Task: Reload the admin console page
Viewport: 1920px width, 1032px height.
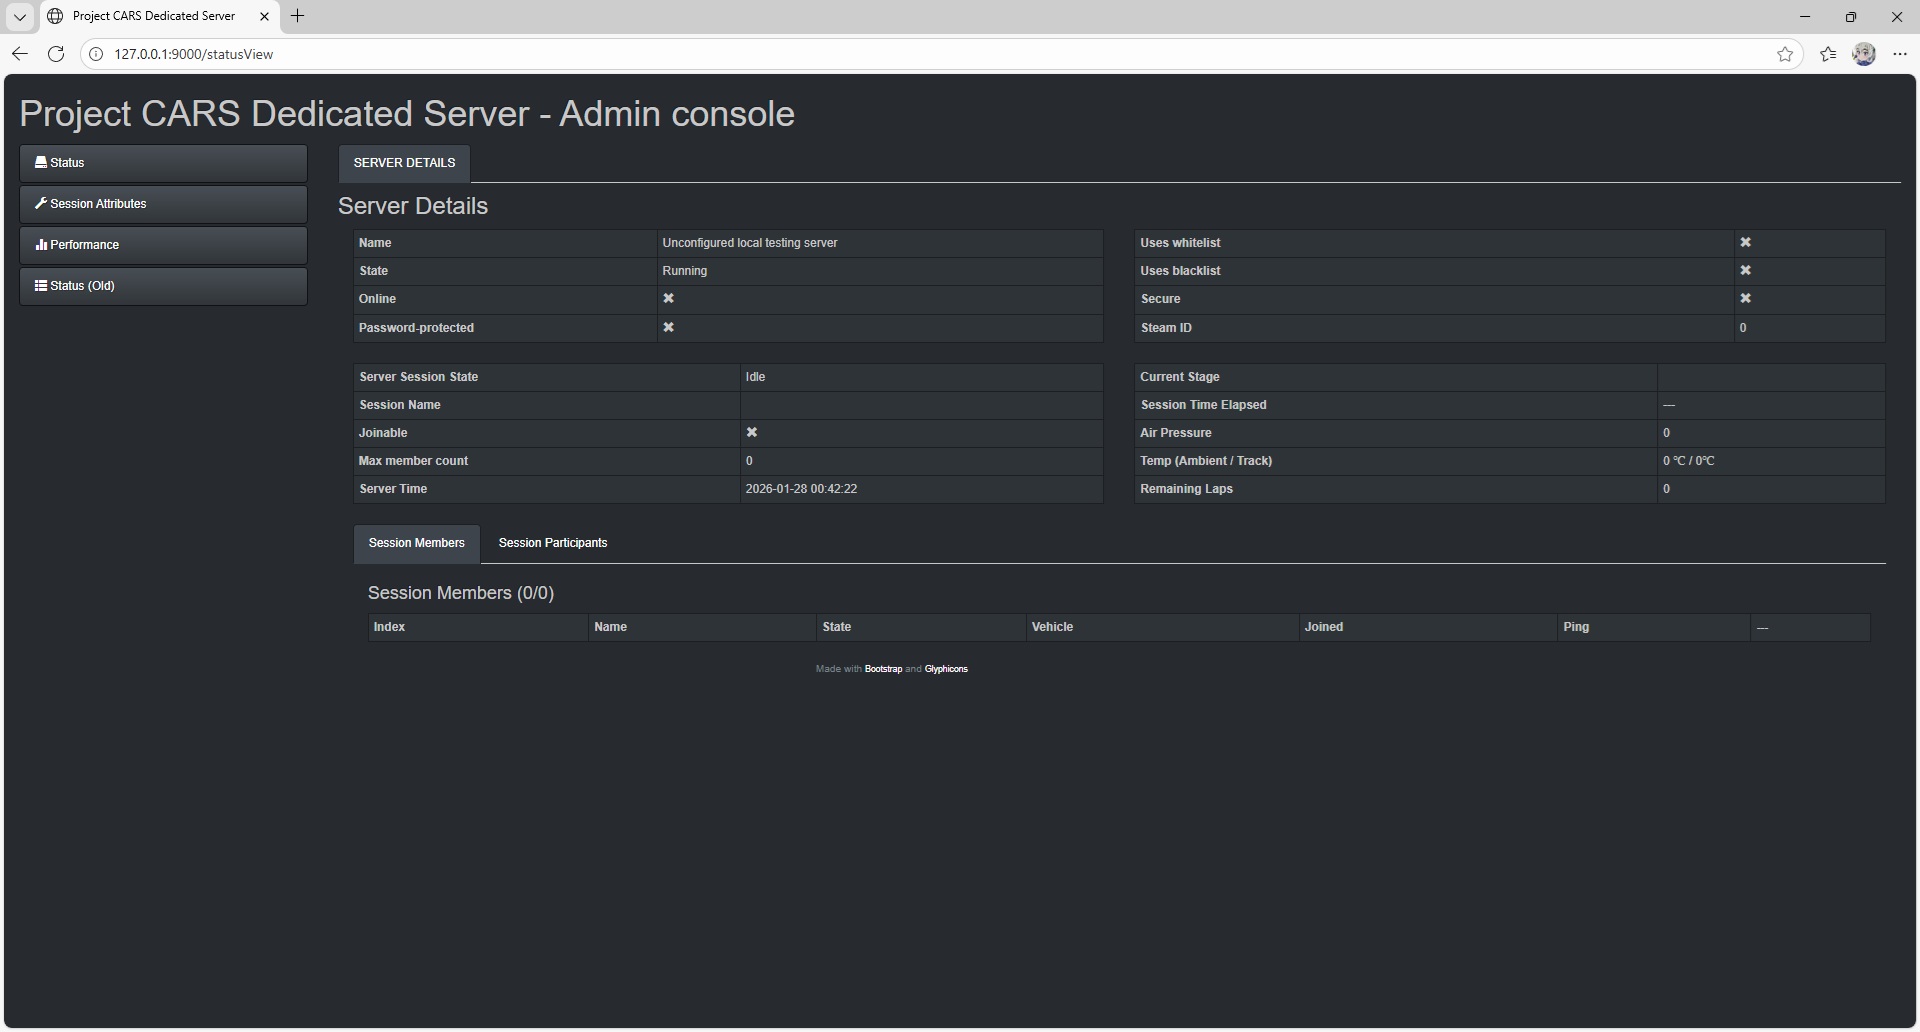Action: click(56, 54)
